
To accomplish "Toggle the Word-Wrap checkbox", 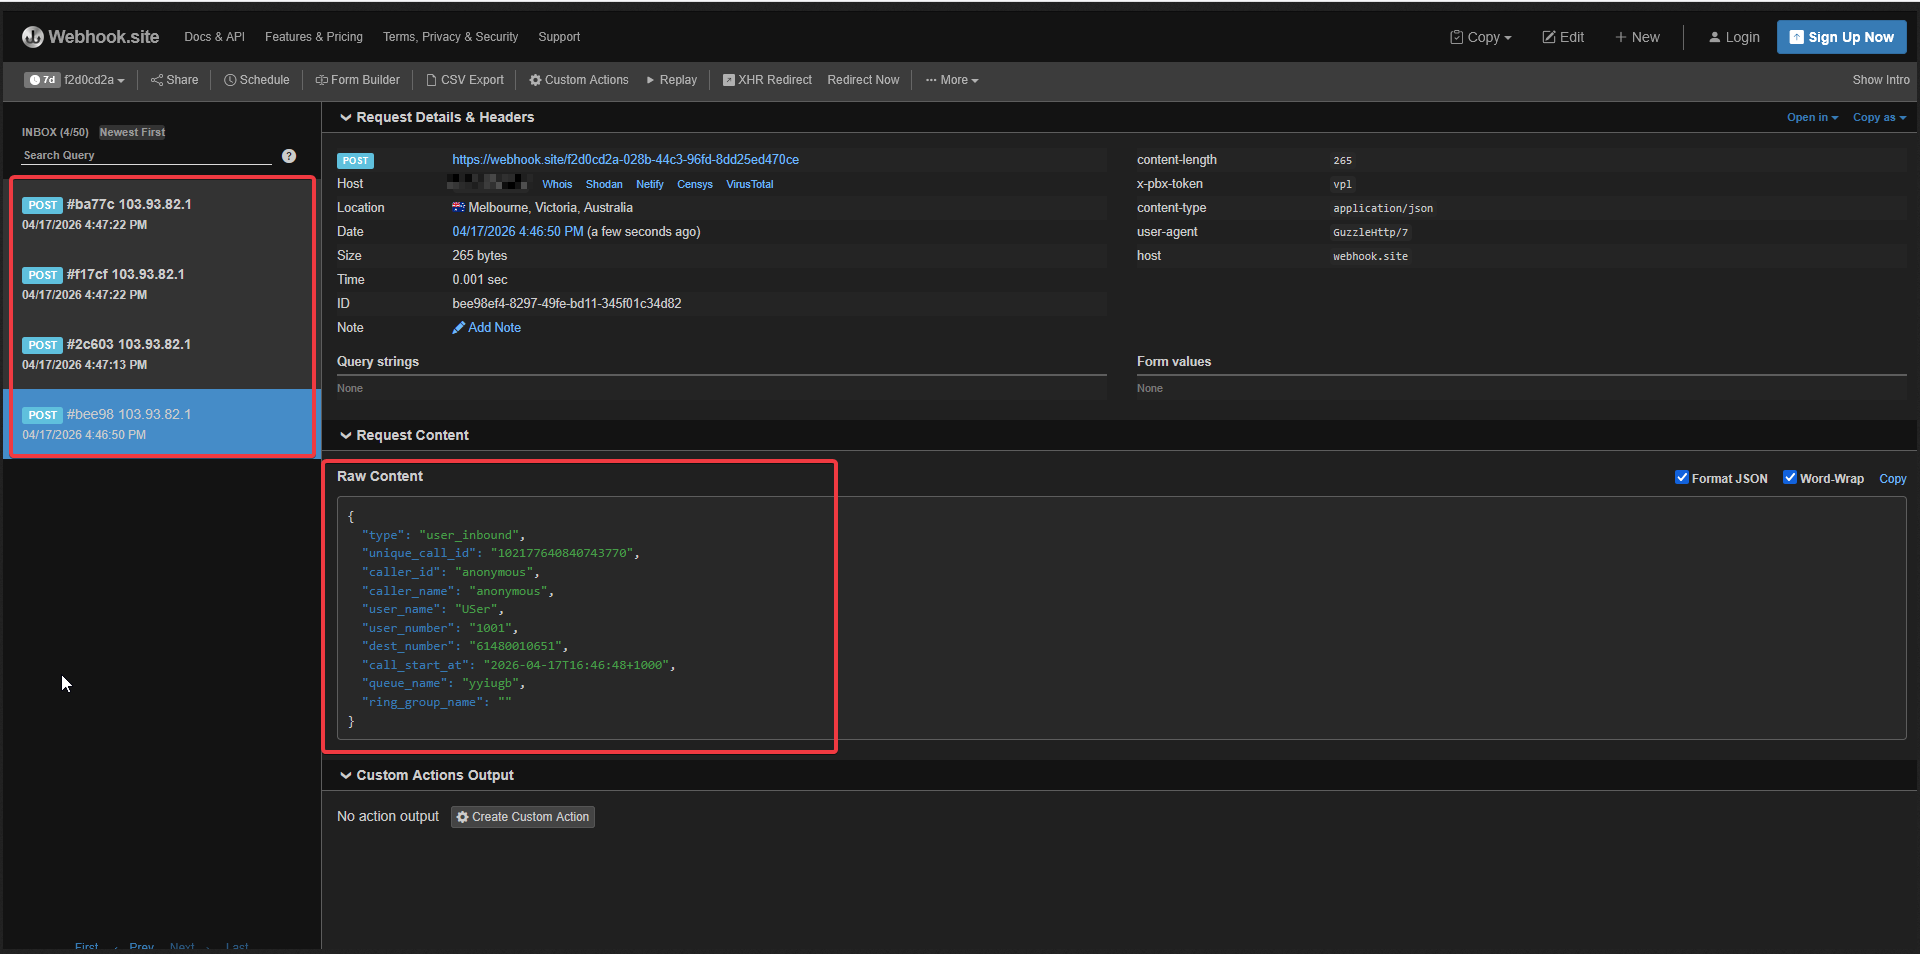I will [1790, 478].
